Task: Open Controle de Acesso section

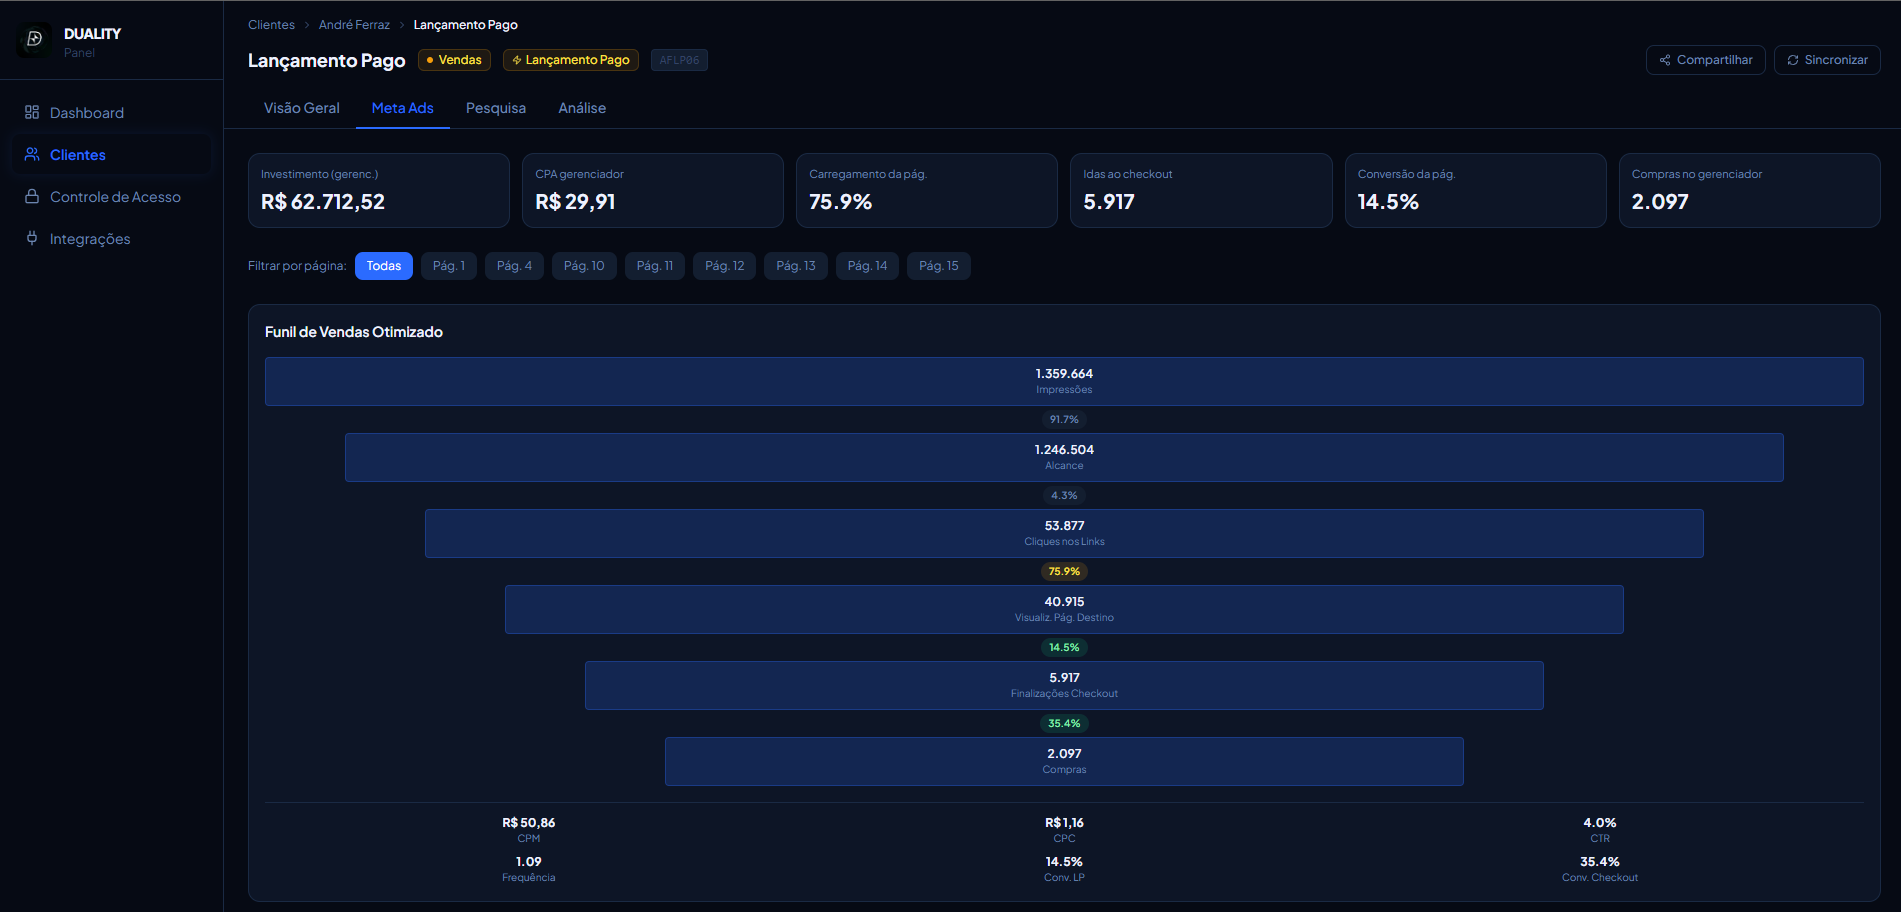Action: coord(112,197)
